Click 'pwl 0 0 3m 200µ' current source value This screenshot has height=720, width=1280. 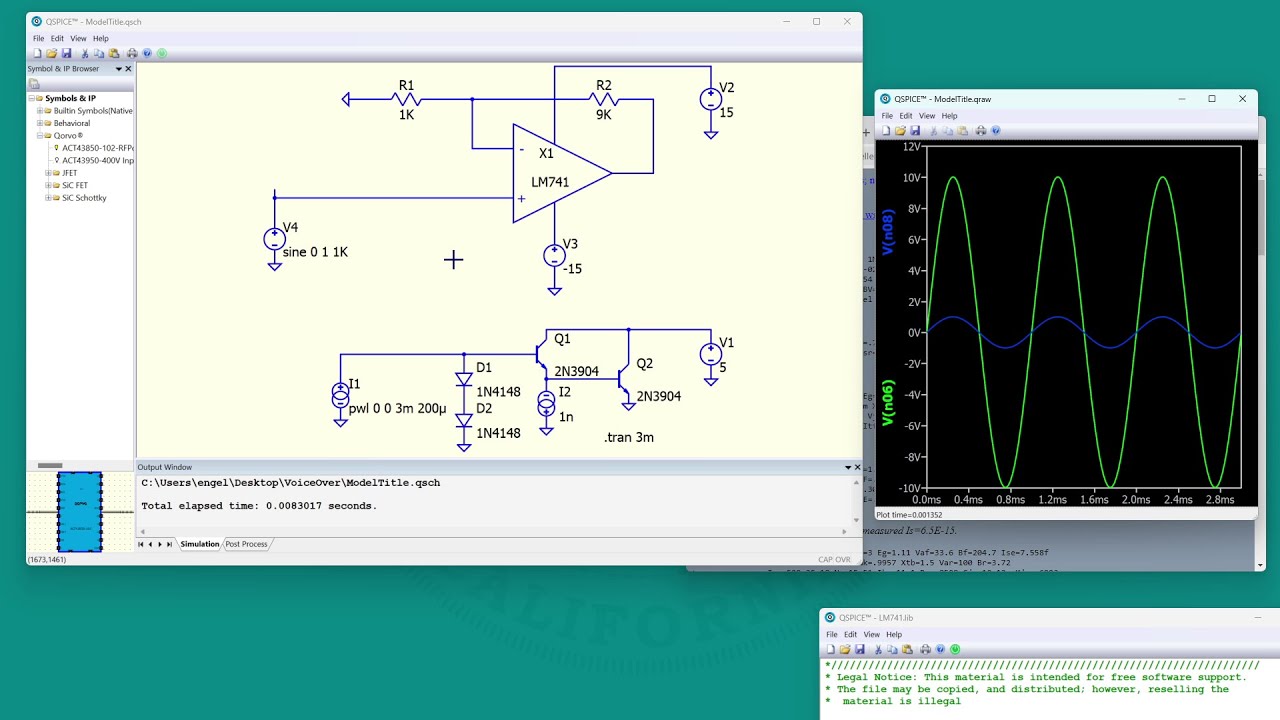[398, 409]
